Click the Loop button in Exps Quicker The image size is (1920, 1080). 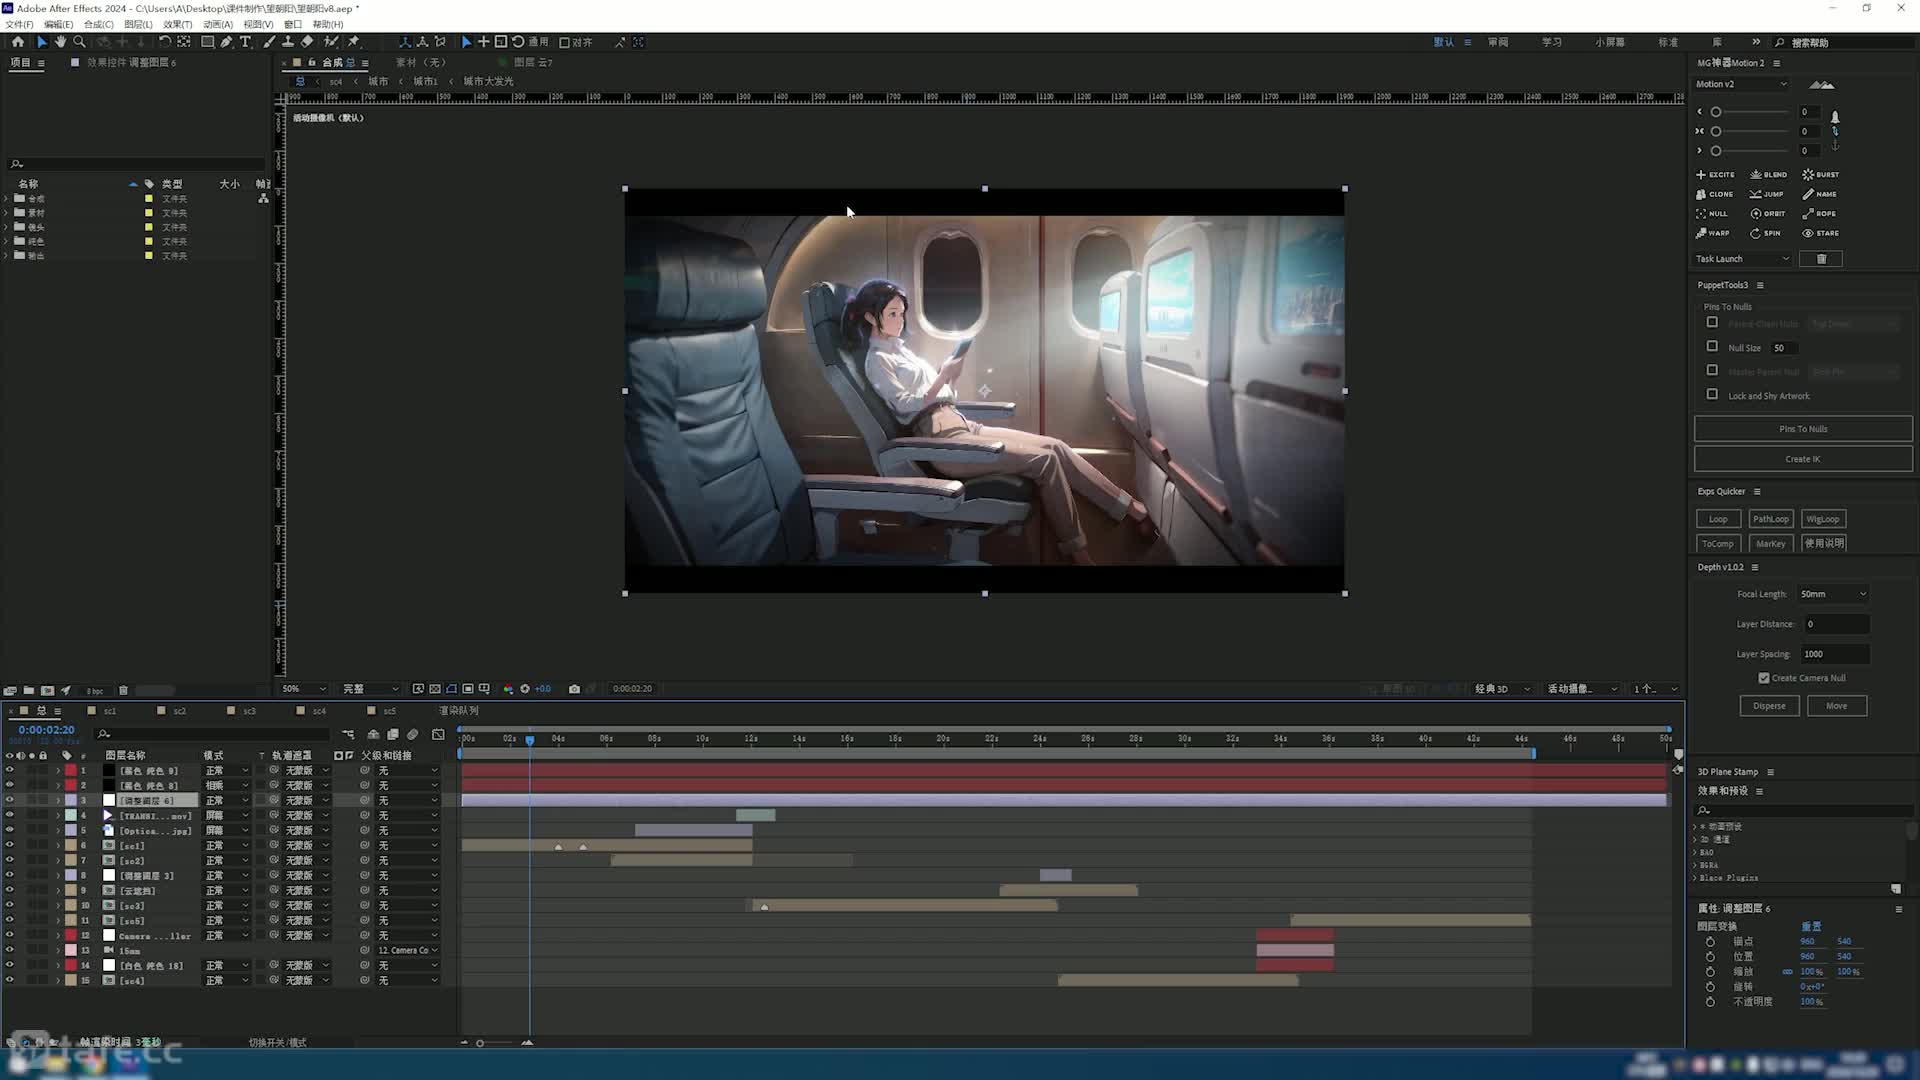click(x=1717, y=519)
